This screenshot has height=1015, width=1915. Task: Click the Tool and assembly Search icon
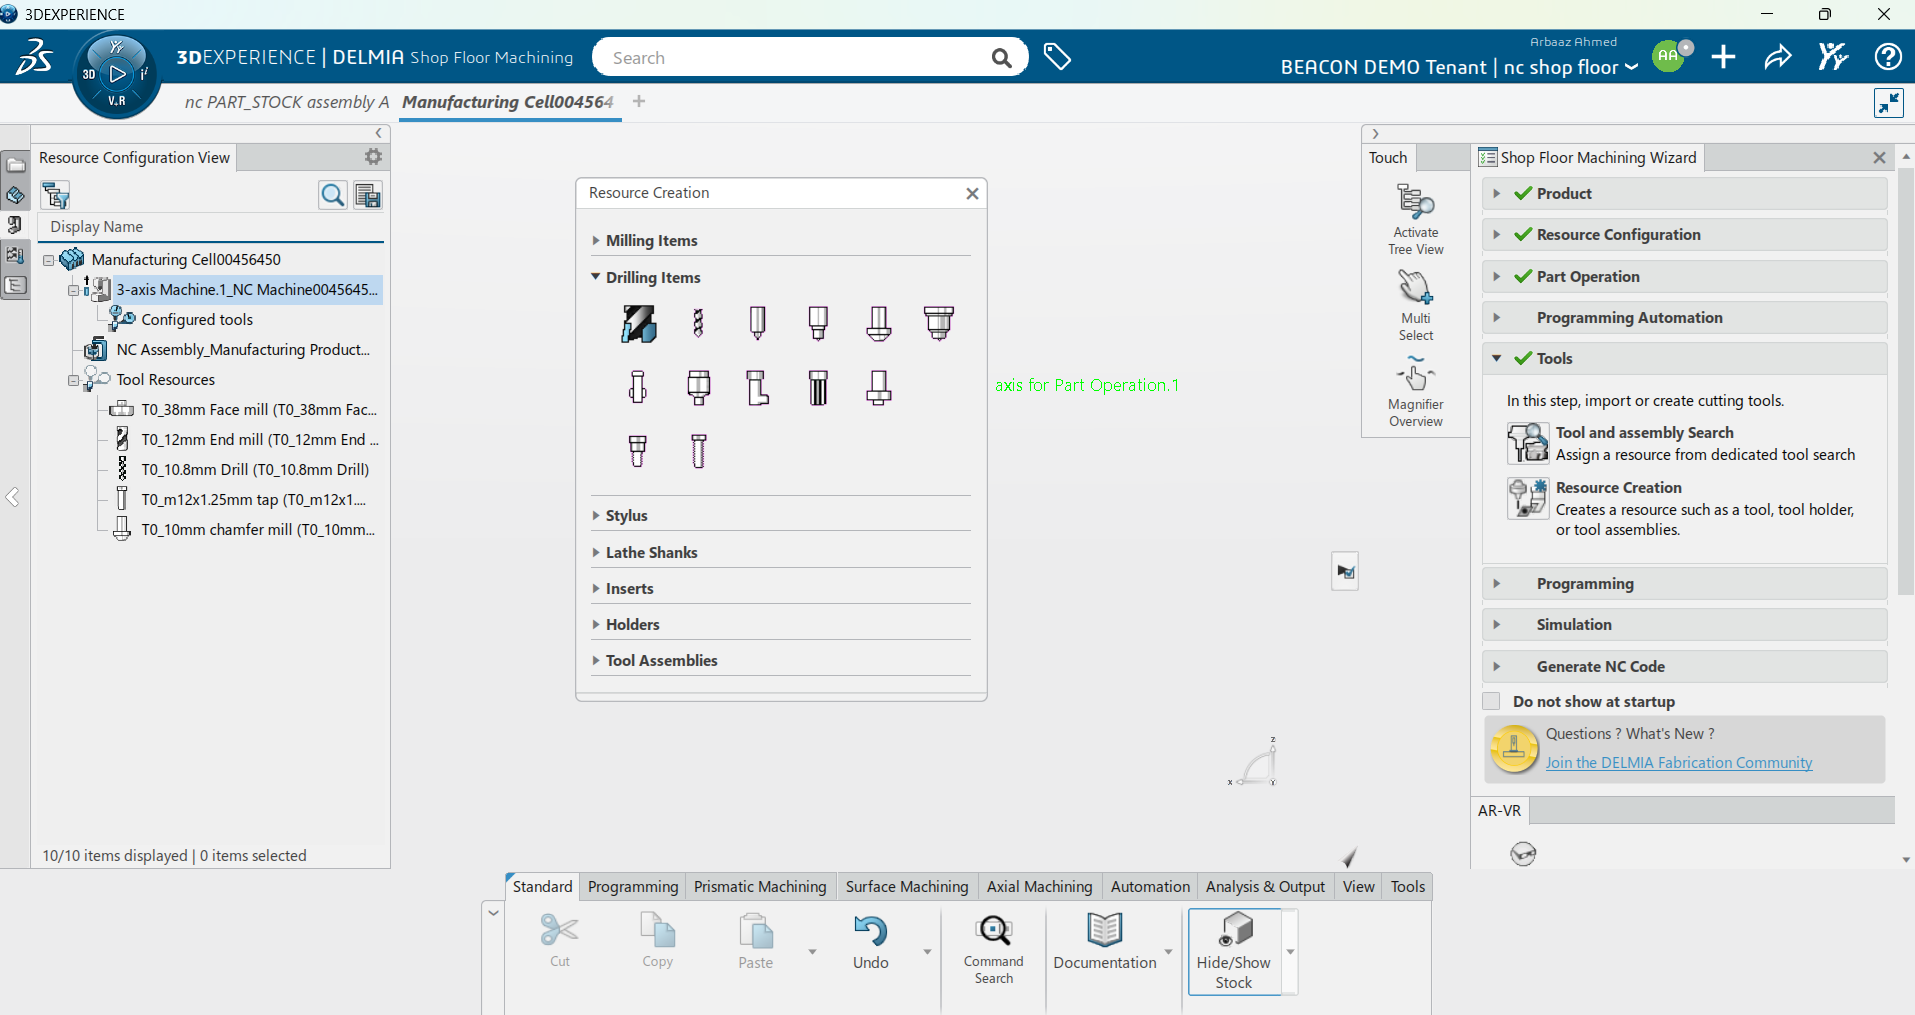click(x=1528, y=443)
